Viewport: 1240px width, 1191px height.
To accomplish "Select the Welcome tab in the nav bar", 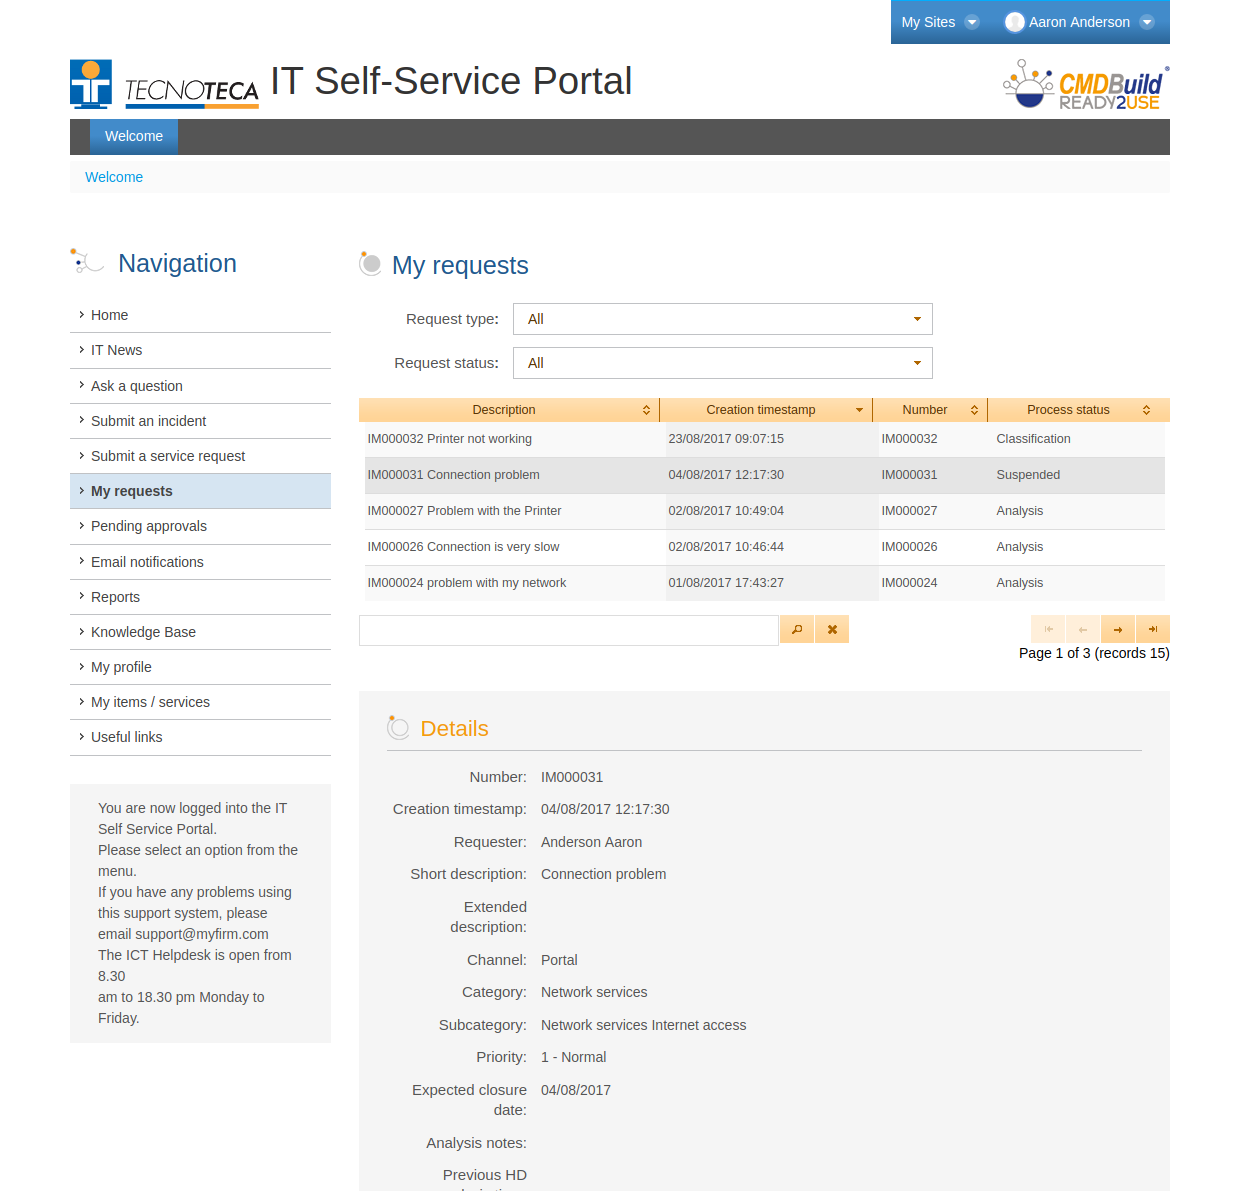I will pos(134,137).
